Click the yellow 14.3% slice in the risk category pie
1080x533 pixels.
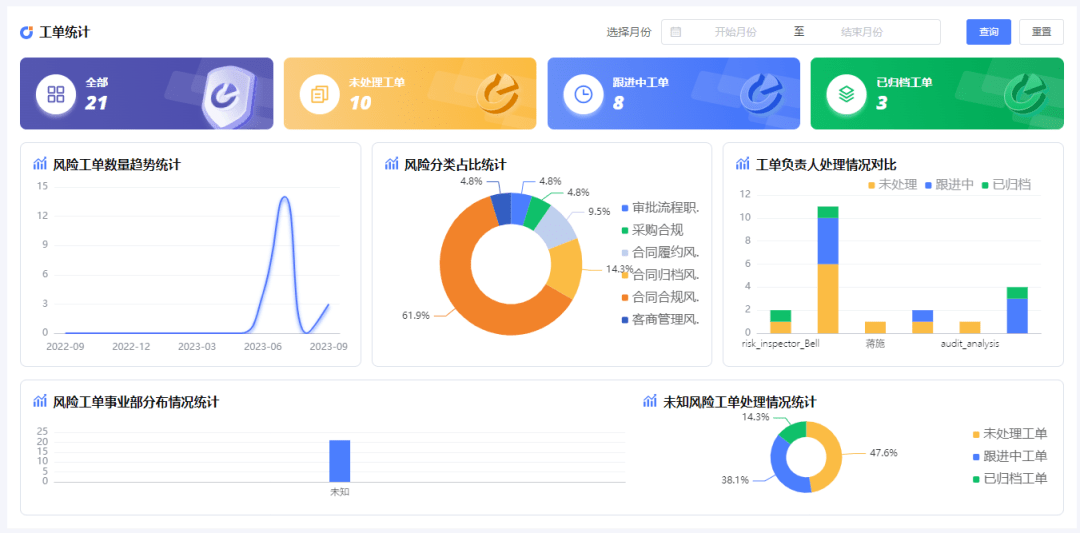click(566, 269)
